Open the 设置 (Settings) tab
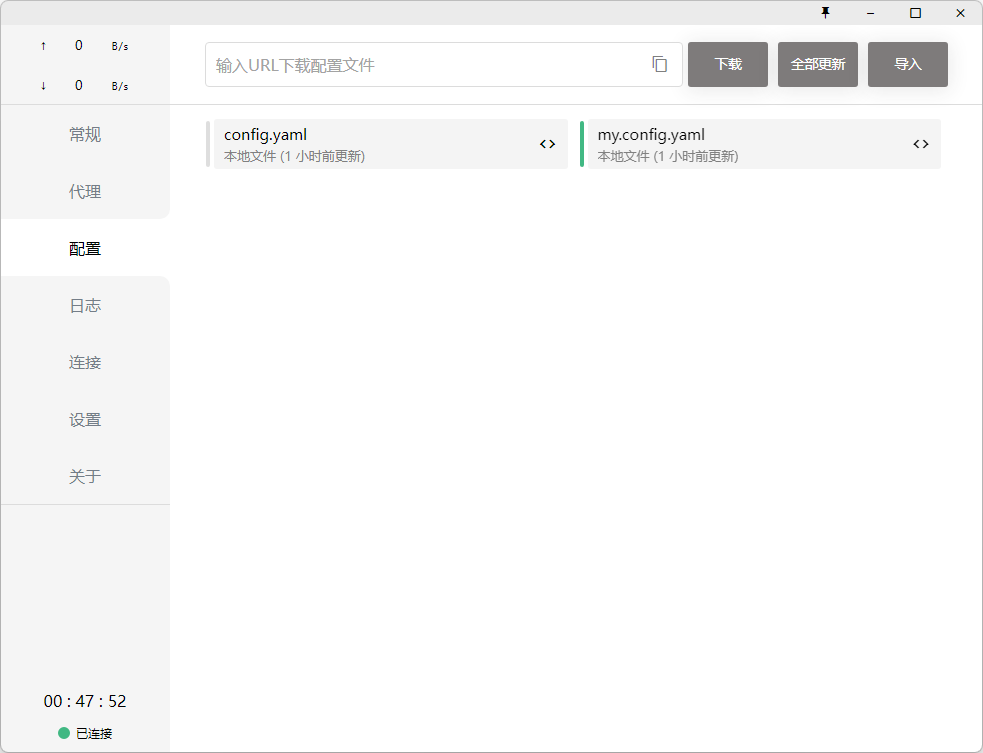983x753 pixels. pyautogui.click(x=85, y=420)
